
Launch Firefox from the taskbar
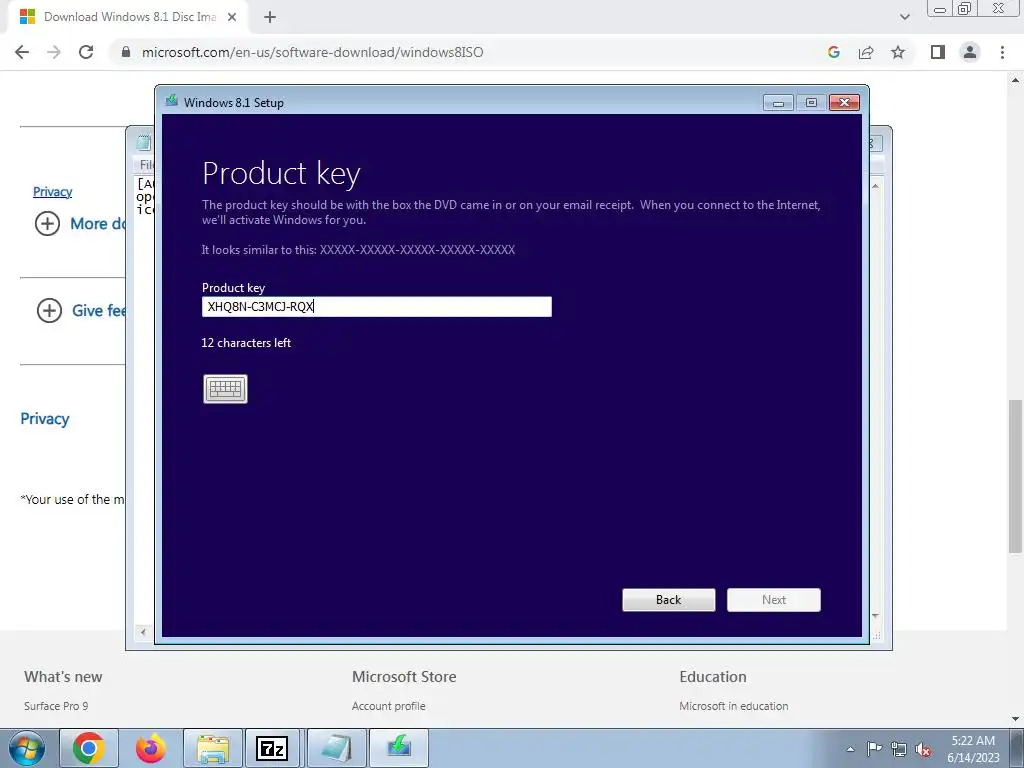[x=150, y=748]
